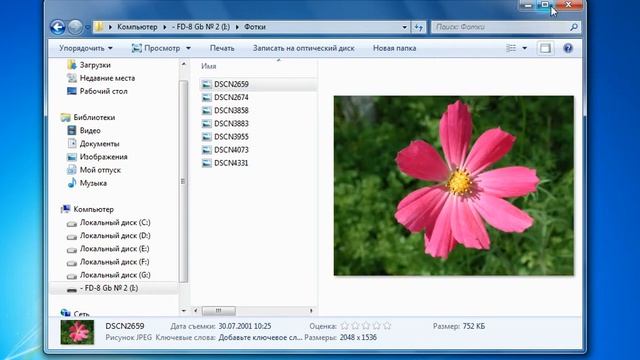Select the file DSCN3858

pyautogui.click(x=231, y=110)
